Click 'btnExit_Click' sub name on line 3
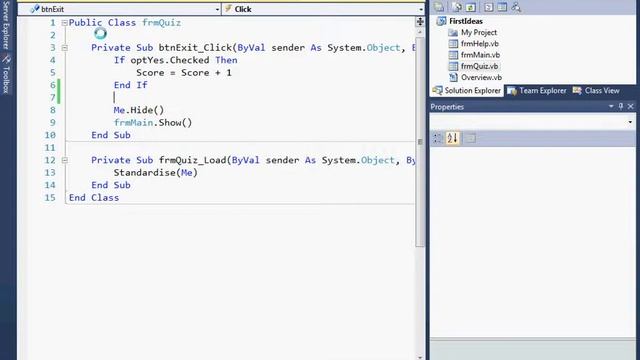 click(195, 48)
